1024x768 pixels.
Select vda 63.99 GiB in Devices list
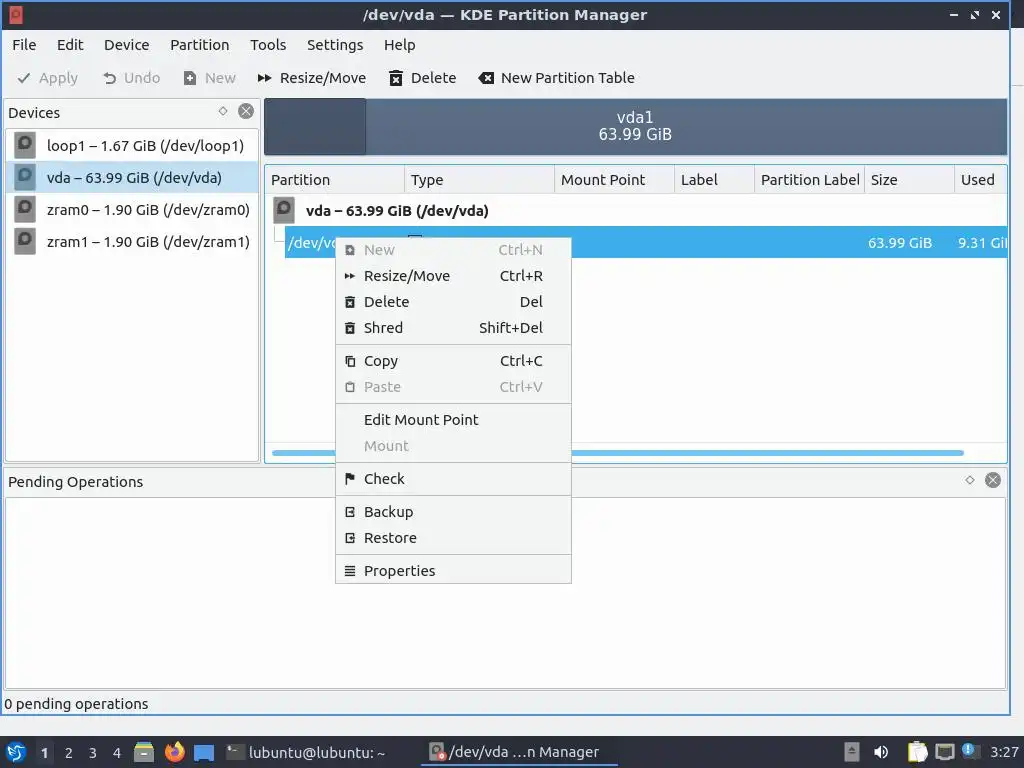click(133, 178)
